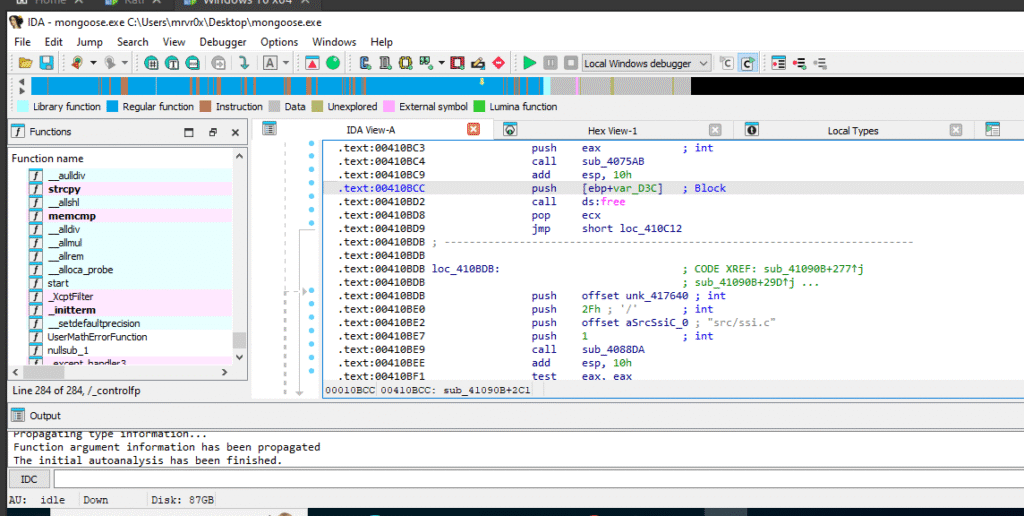The height and width of the screenshot is (516, 1024).
Task: Toggle the highlighted 'C' with play arrow icon
Action: 748,63
